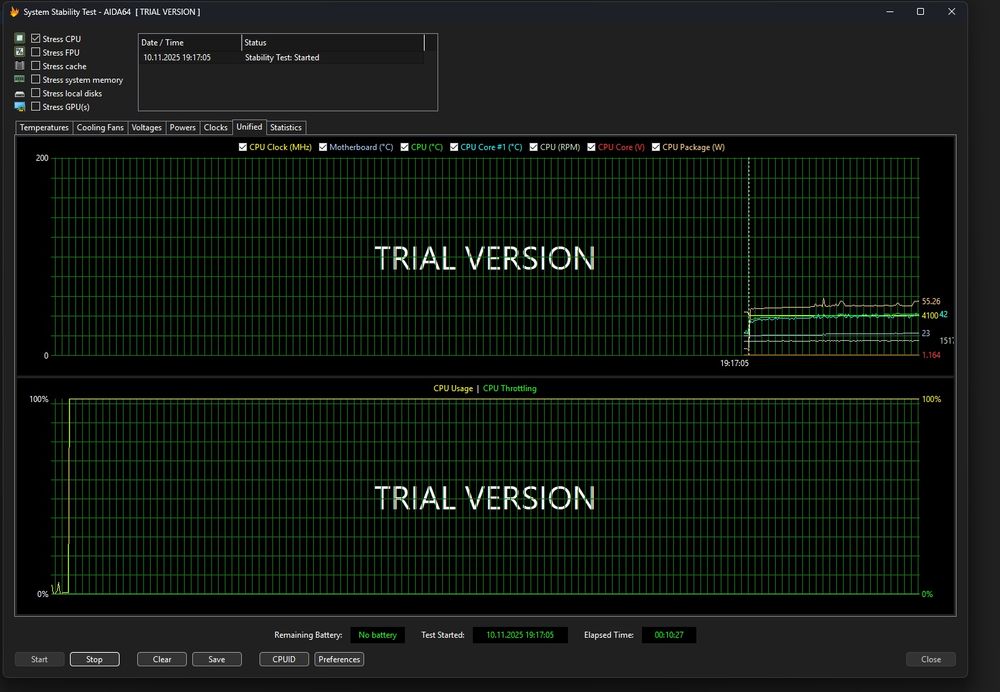
Task: Click the CPU chip icon beside Stress CPU
Action: pos(20,38)
